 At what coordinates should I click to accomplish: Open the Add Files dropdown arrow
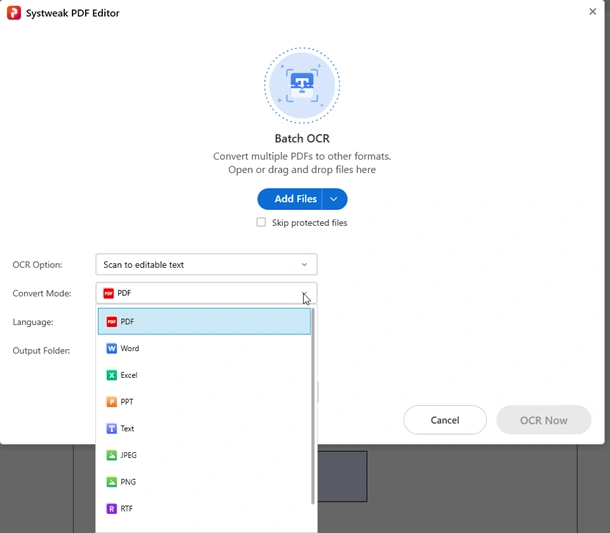(334, 199)
